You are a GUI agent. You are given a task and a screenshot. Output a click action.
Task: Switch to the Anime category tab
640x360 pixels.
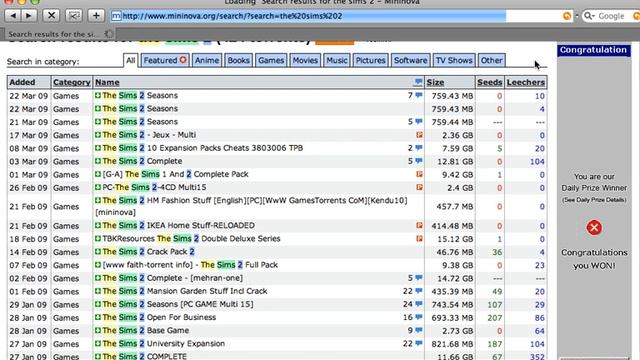[207, 60]
